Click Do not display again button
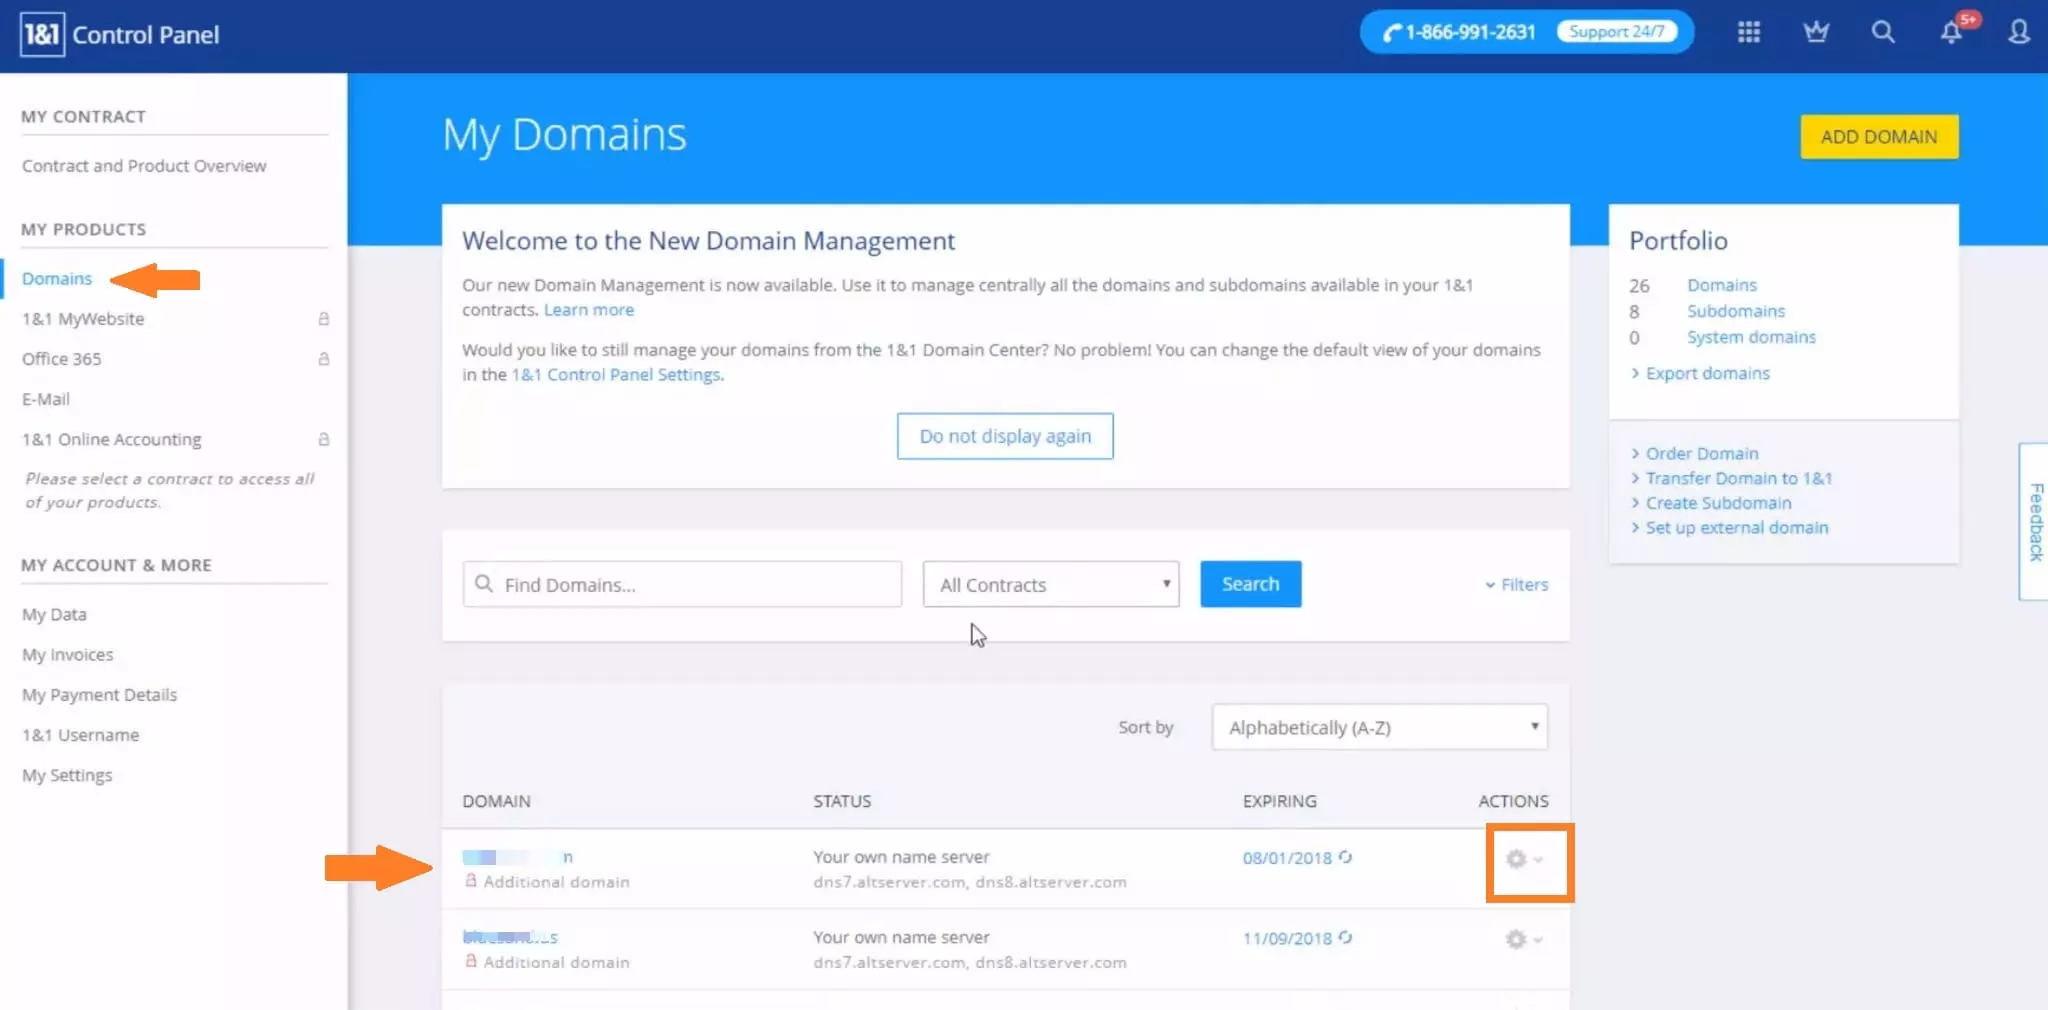The height and width of the screenshot is (1010, 2048). click(1005, 436)
